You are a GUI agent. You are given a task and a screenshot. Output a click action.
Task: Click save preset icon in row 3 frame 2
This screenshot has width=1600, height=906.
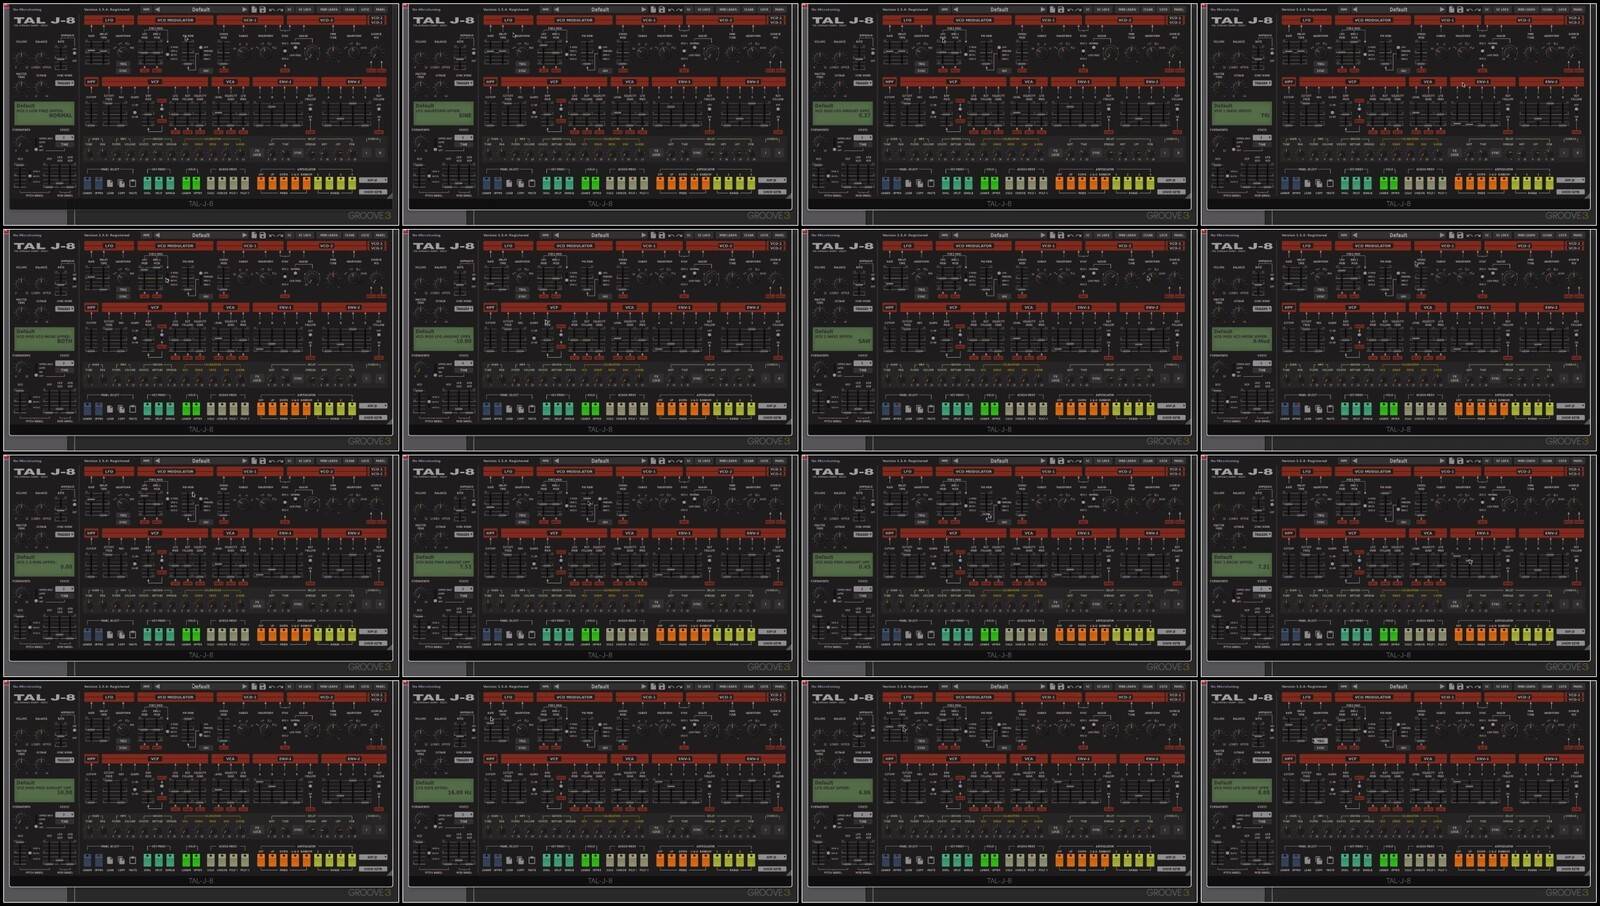[x=661, y=461]
